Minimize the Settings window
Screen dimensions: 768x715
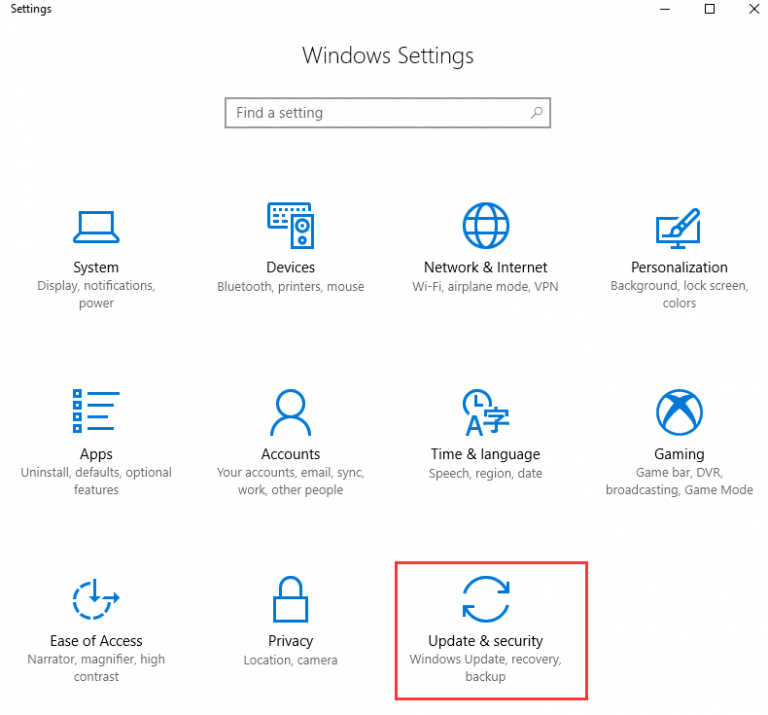tap(665, 9)
